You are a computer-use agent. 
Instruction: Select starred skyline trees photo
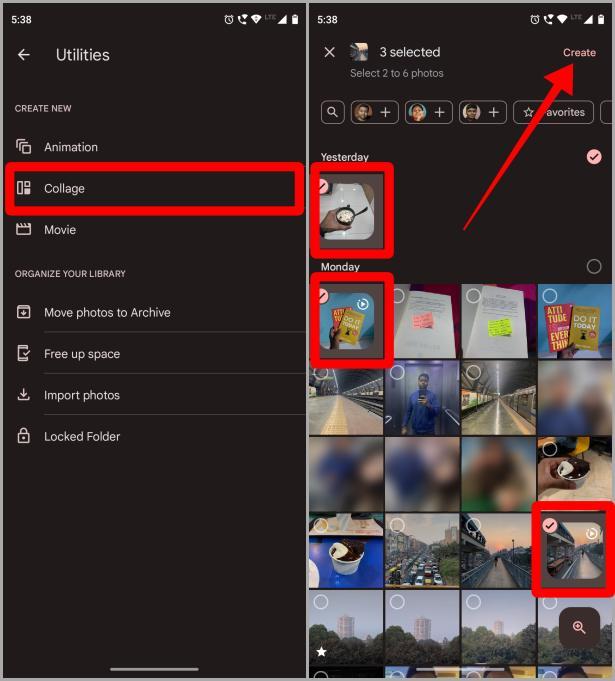[346, 627]
